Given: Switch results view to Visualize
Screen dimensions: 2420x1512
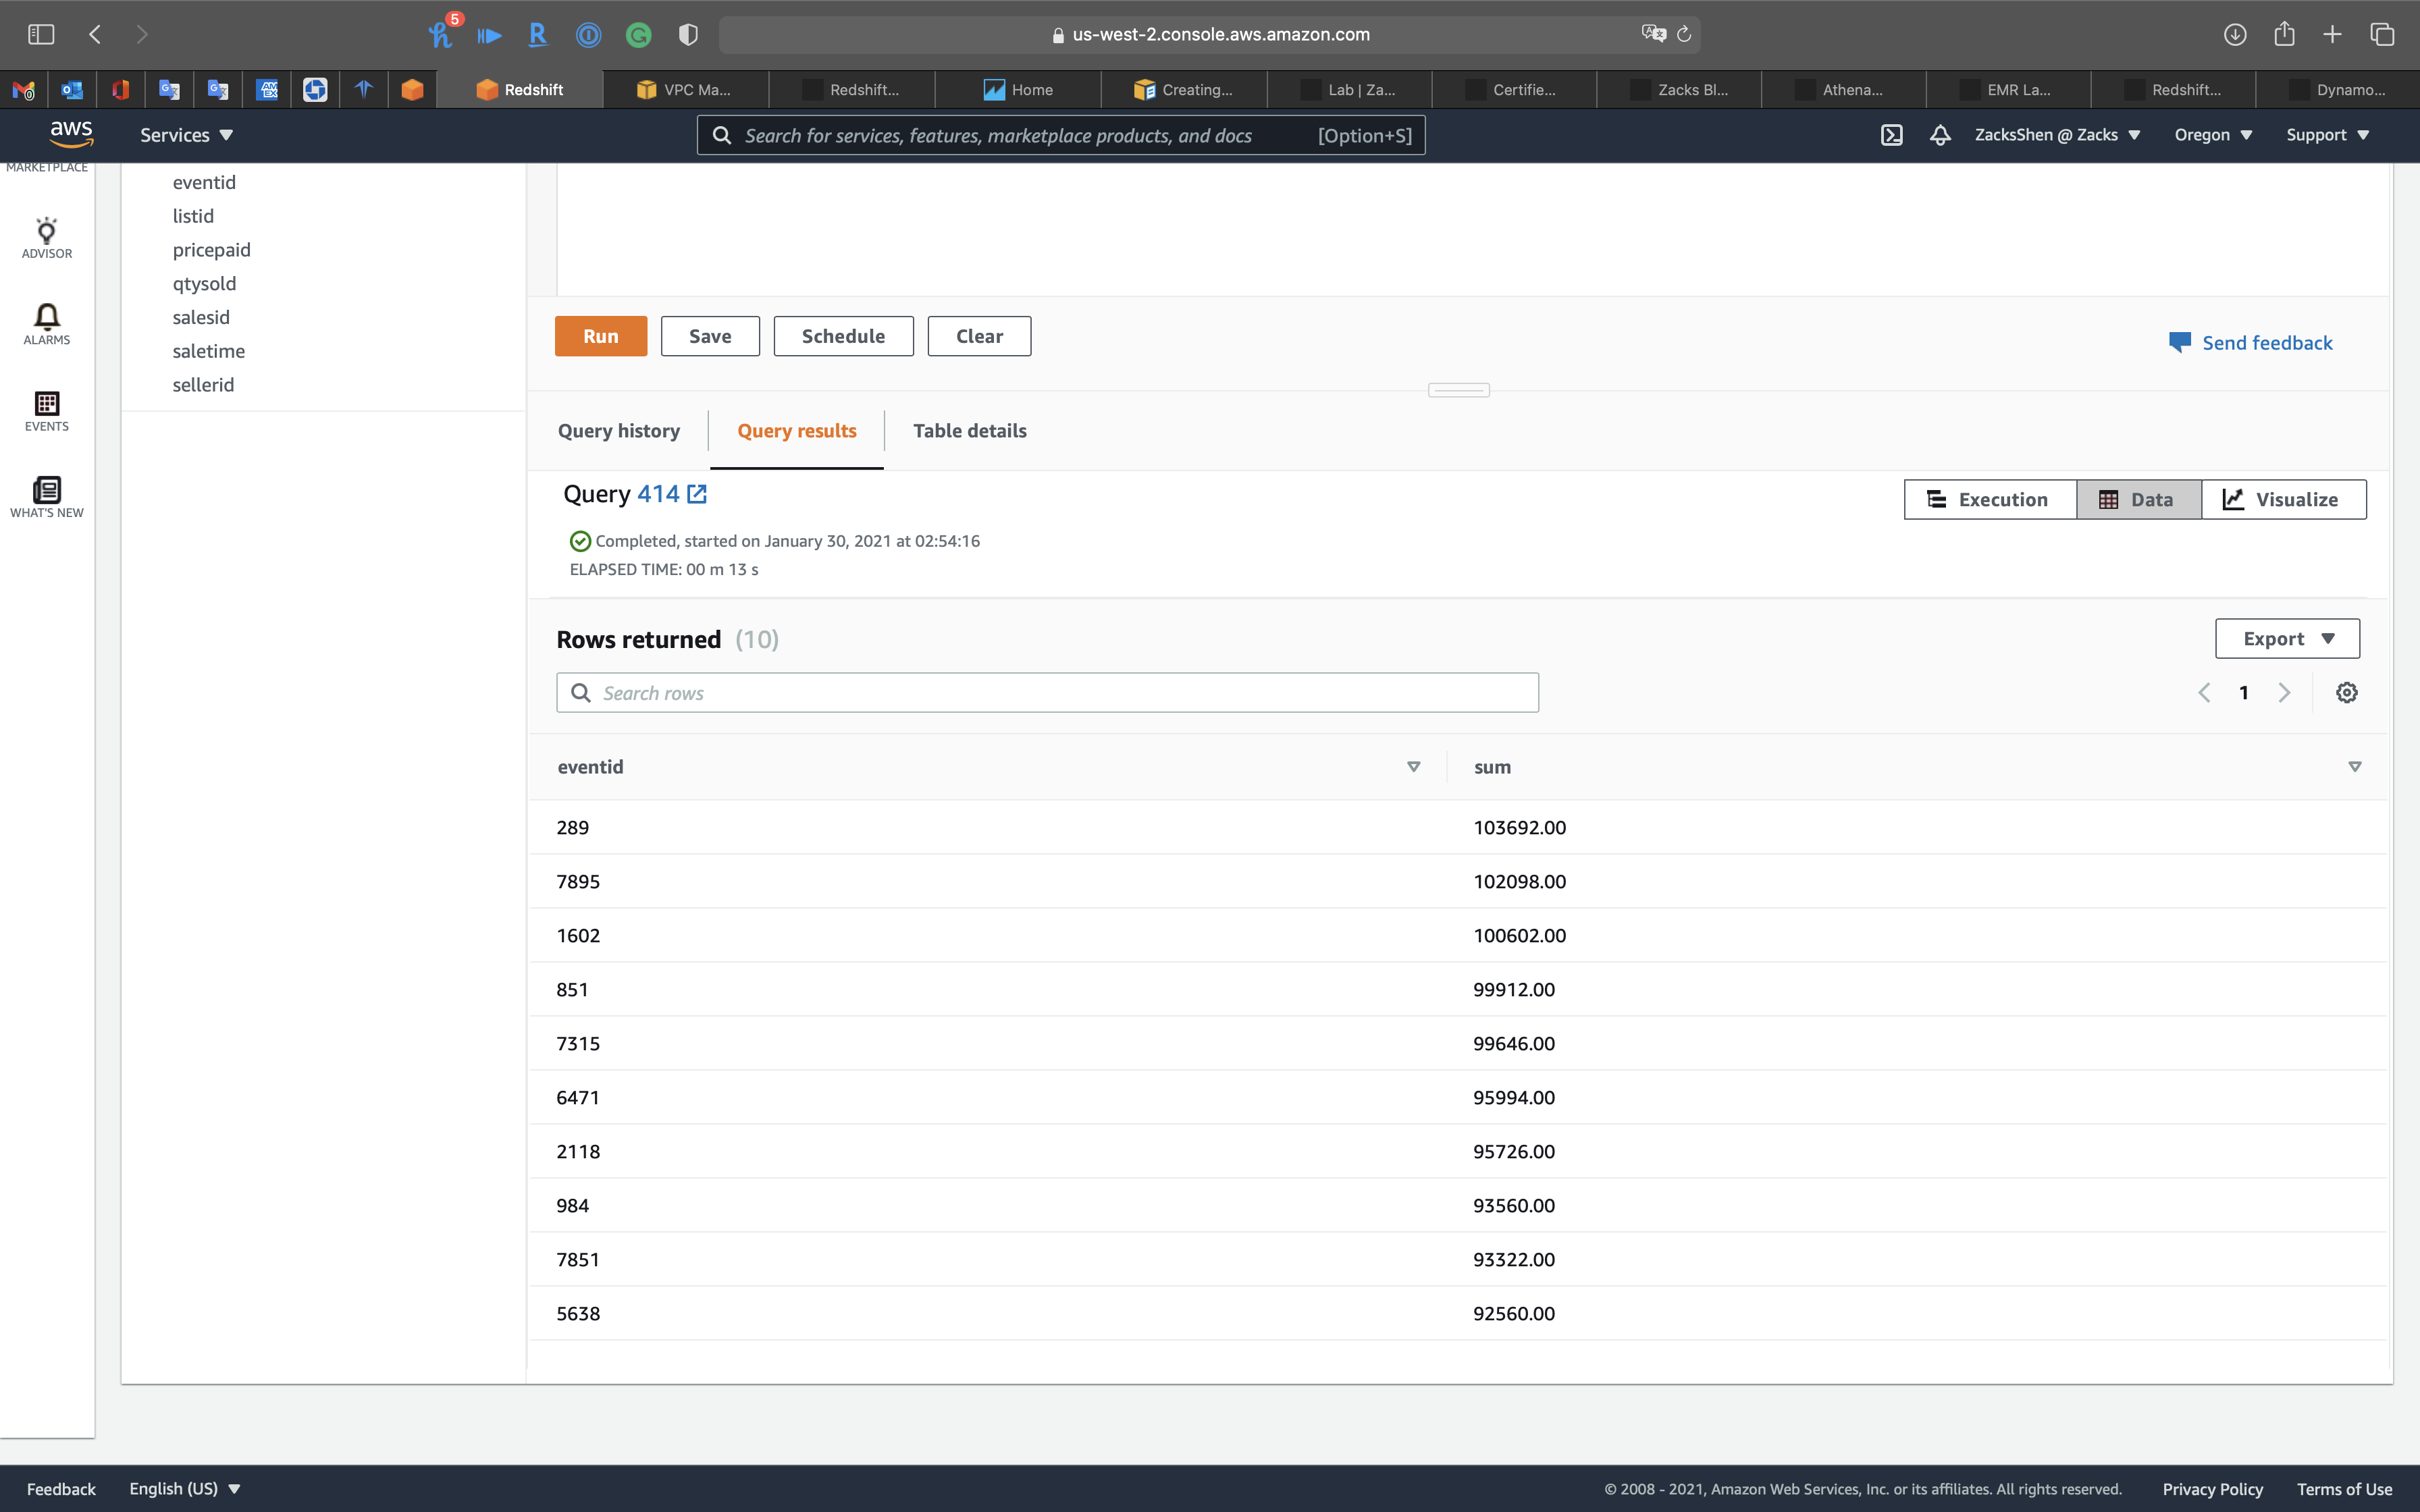Looking at the screenshot, I should pyautogui.click(x=2283, y=499).
